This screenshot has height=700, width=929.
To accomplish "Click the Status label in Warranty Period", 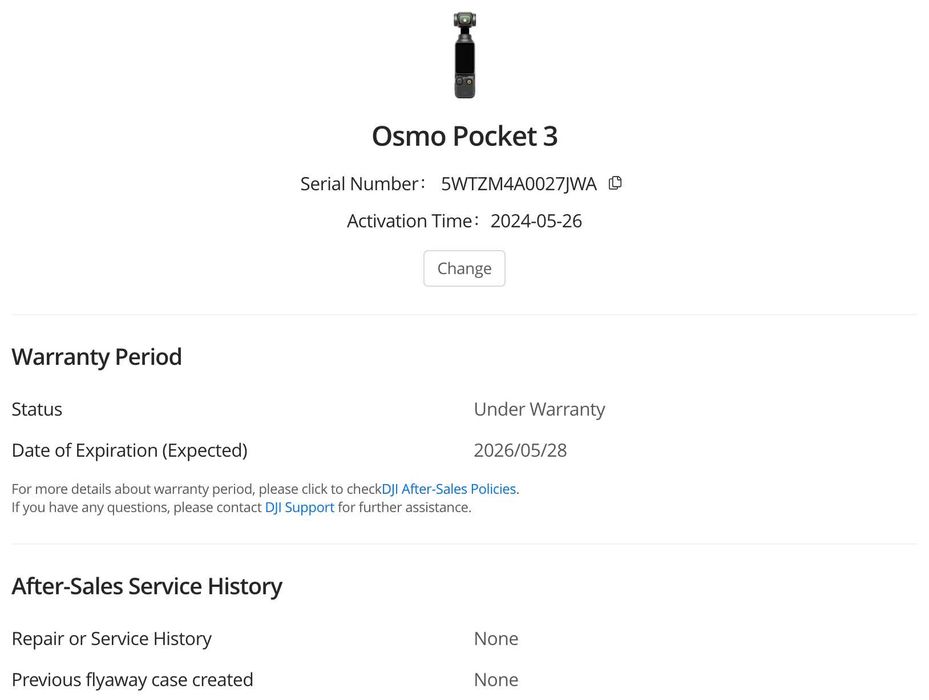I will coord(37,409).
